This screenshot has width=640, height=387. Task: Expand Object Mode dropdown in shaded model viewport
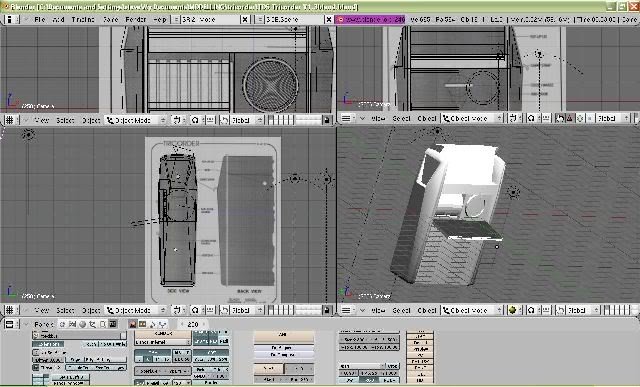[x=473, y=310]
